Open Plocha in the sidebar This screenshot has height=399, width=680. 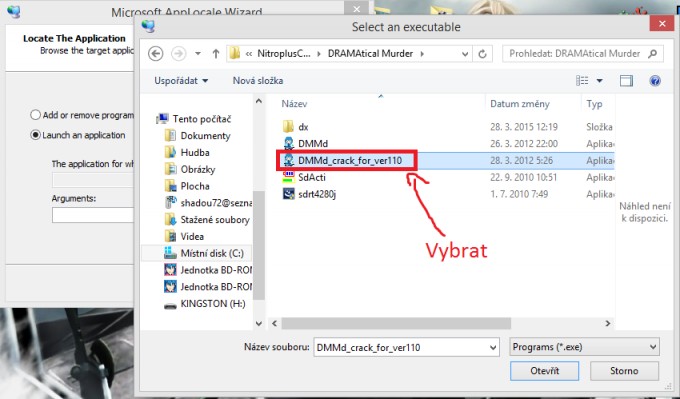click(x=195, y=186)
